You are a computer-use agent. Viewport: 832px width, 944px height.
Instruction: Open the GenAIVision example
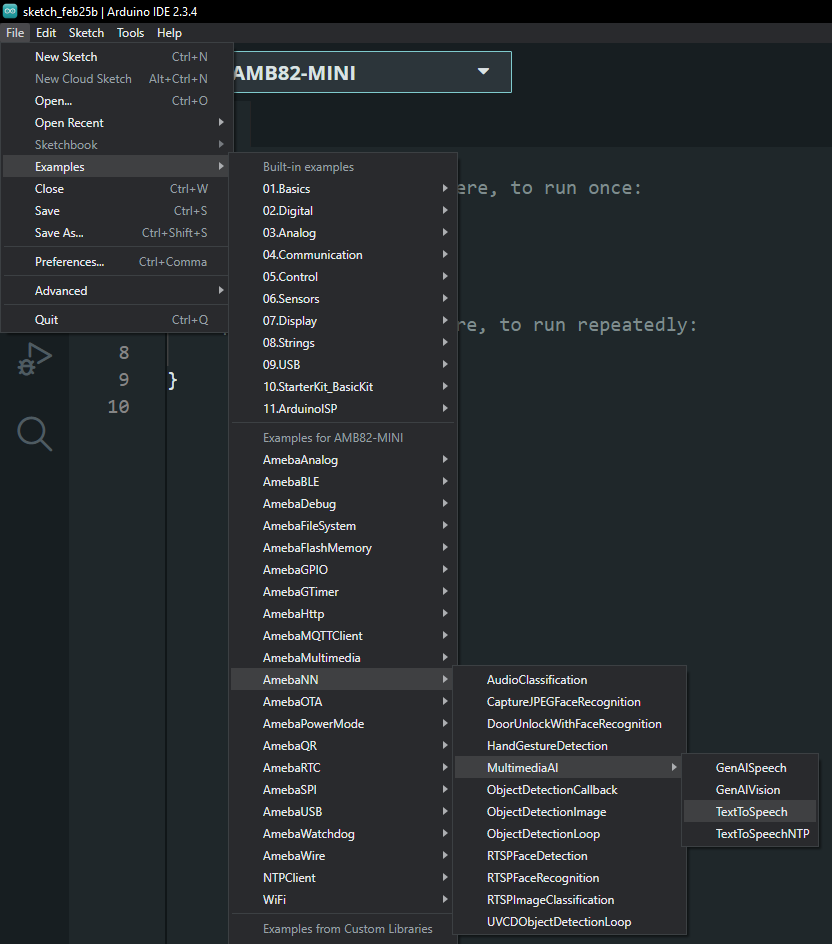[x=750, y=790]
